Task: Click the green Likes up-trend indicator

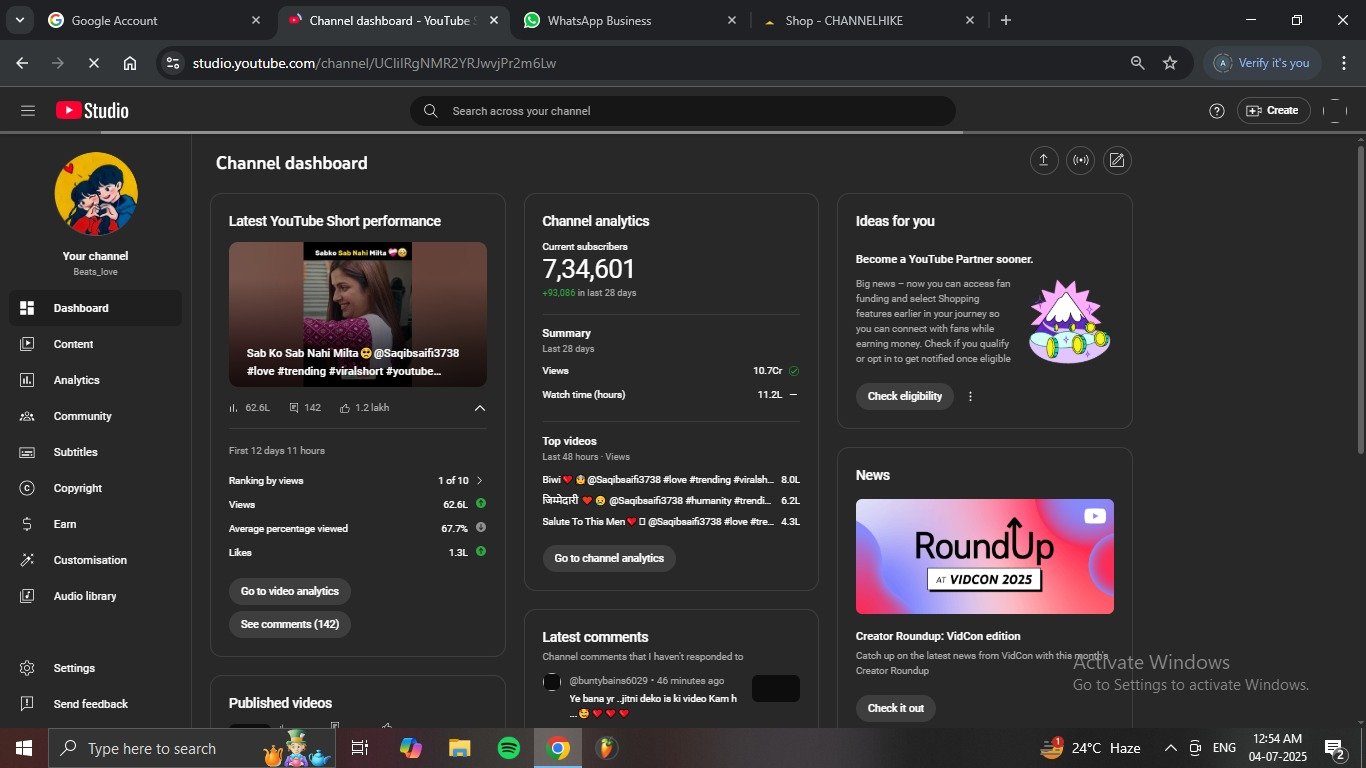Action: pos(481,552)
